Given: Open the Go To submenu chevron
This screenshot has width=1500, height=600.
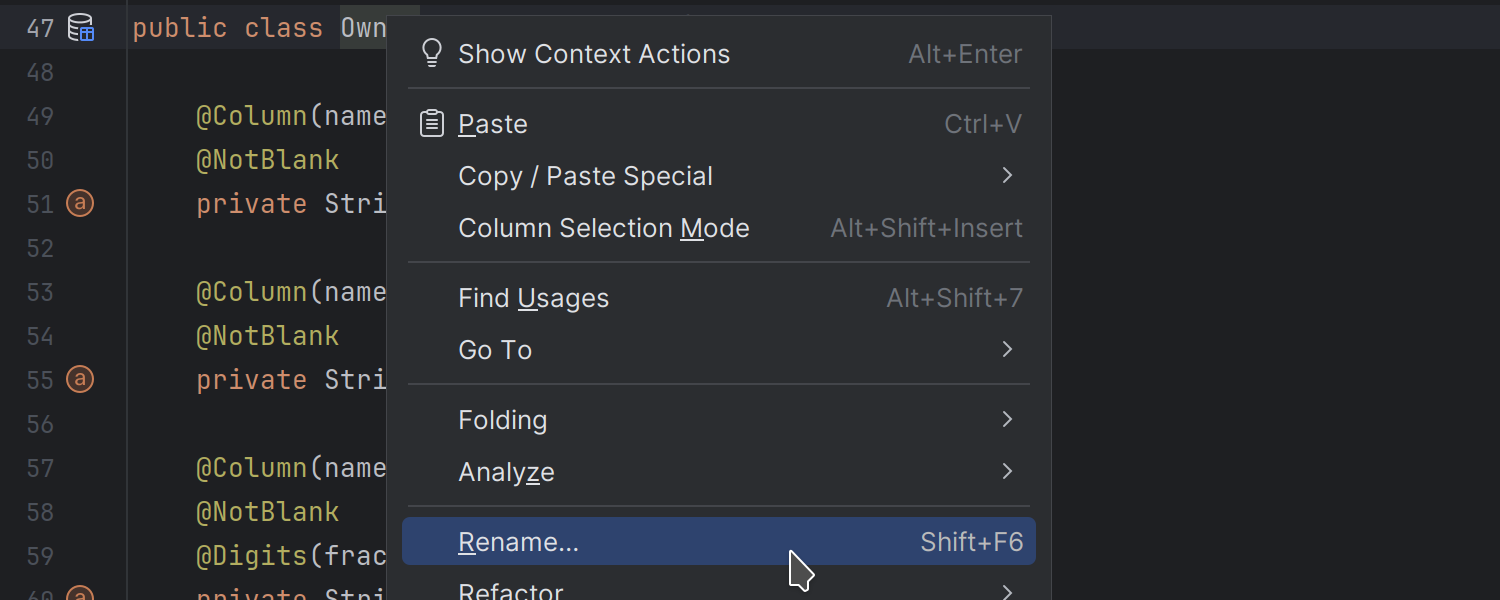Looking at the screenshot, I should click(x=1008, y=349).
